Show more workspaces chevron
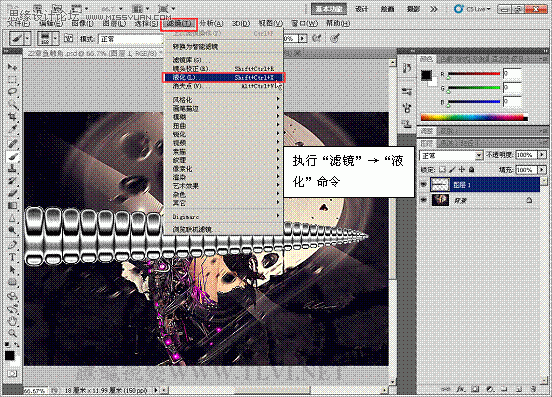 (x=433, y=9)
